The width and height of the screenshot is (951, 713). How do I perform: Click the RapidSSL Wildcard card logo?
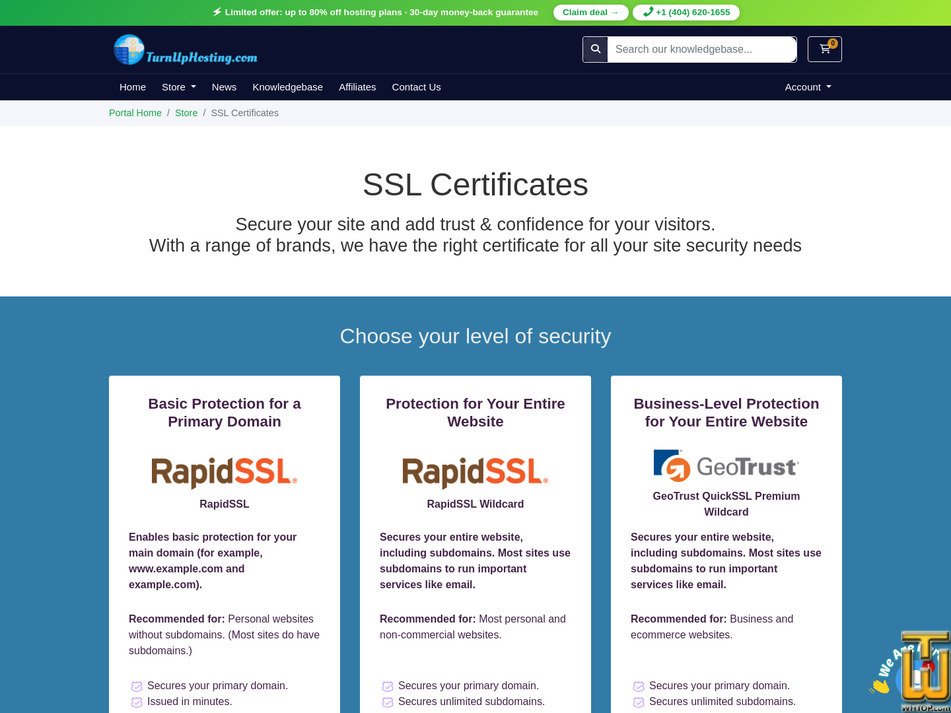pos(475,473)
